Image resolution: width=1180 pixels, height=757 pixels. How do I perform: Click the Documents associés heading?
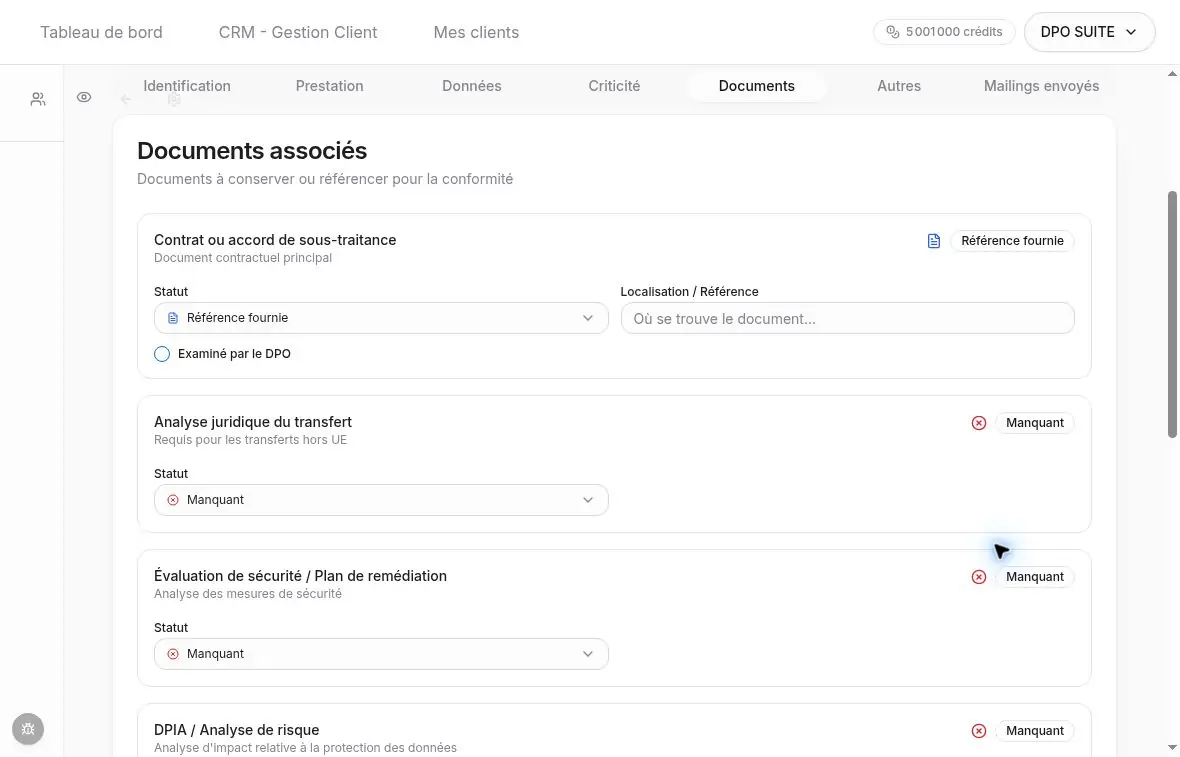tap(252, 150)
